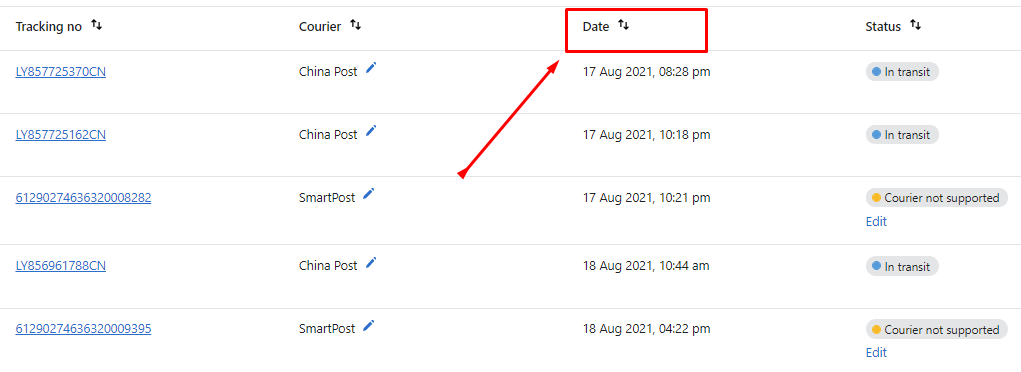Edit courier for LY857725370CN using pencil icon
Viewport: 1021px width, 372px height.
click(371, 68)
